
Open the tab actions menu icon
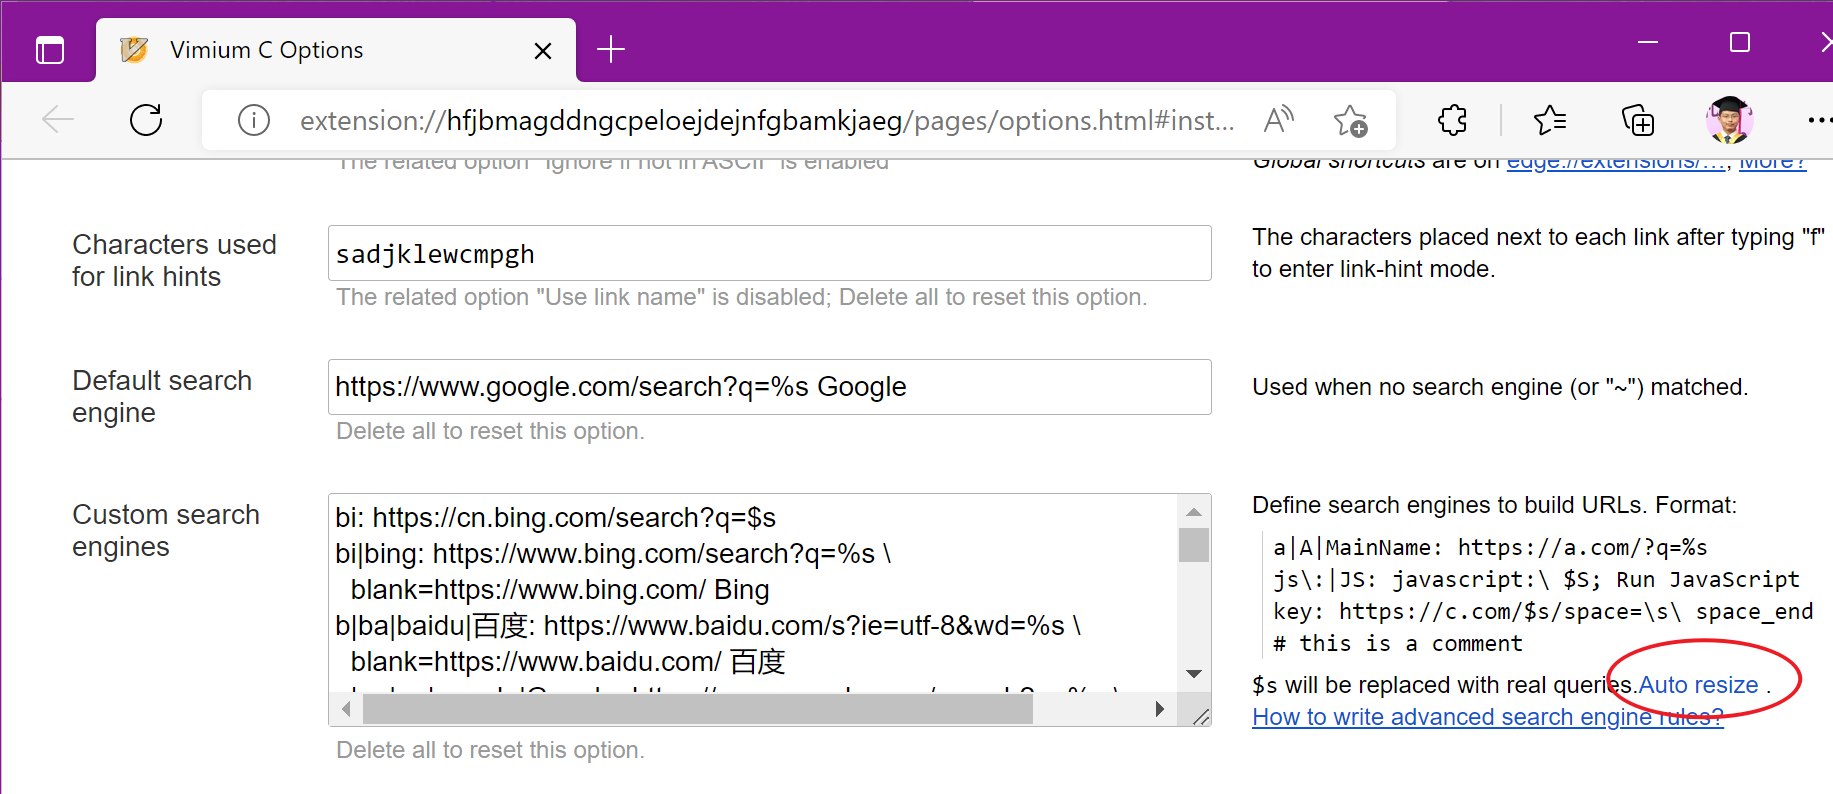[49, 50]
